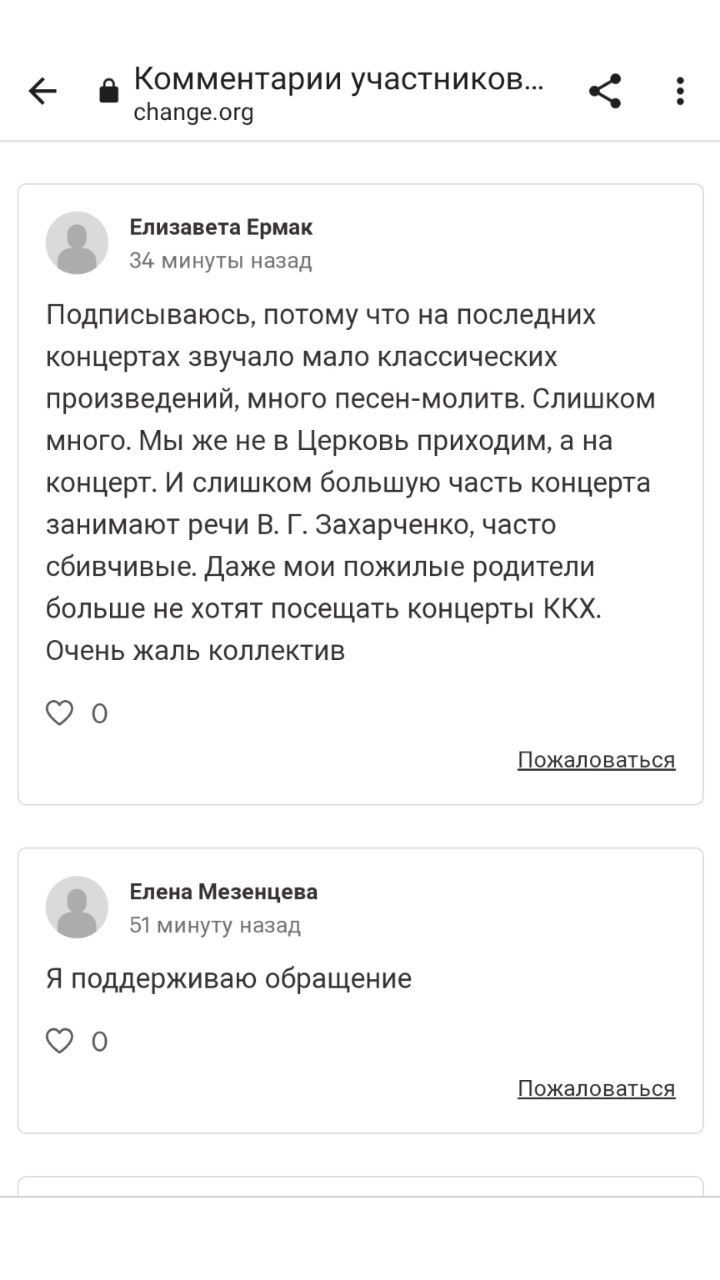The image size is (720, 1280).
Task: Tap the change.org URL text
Action: point(194,112)
